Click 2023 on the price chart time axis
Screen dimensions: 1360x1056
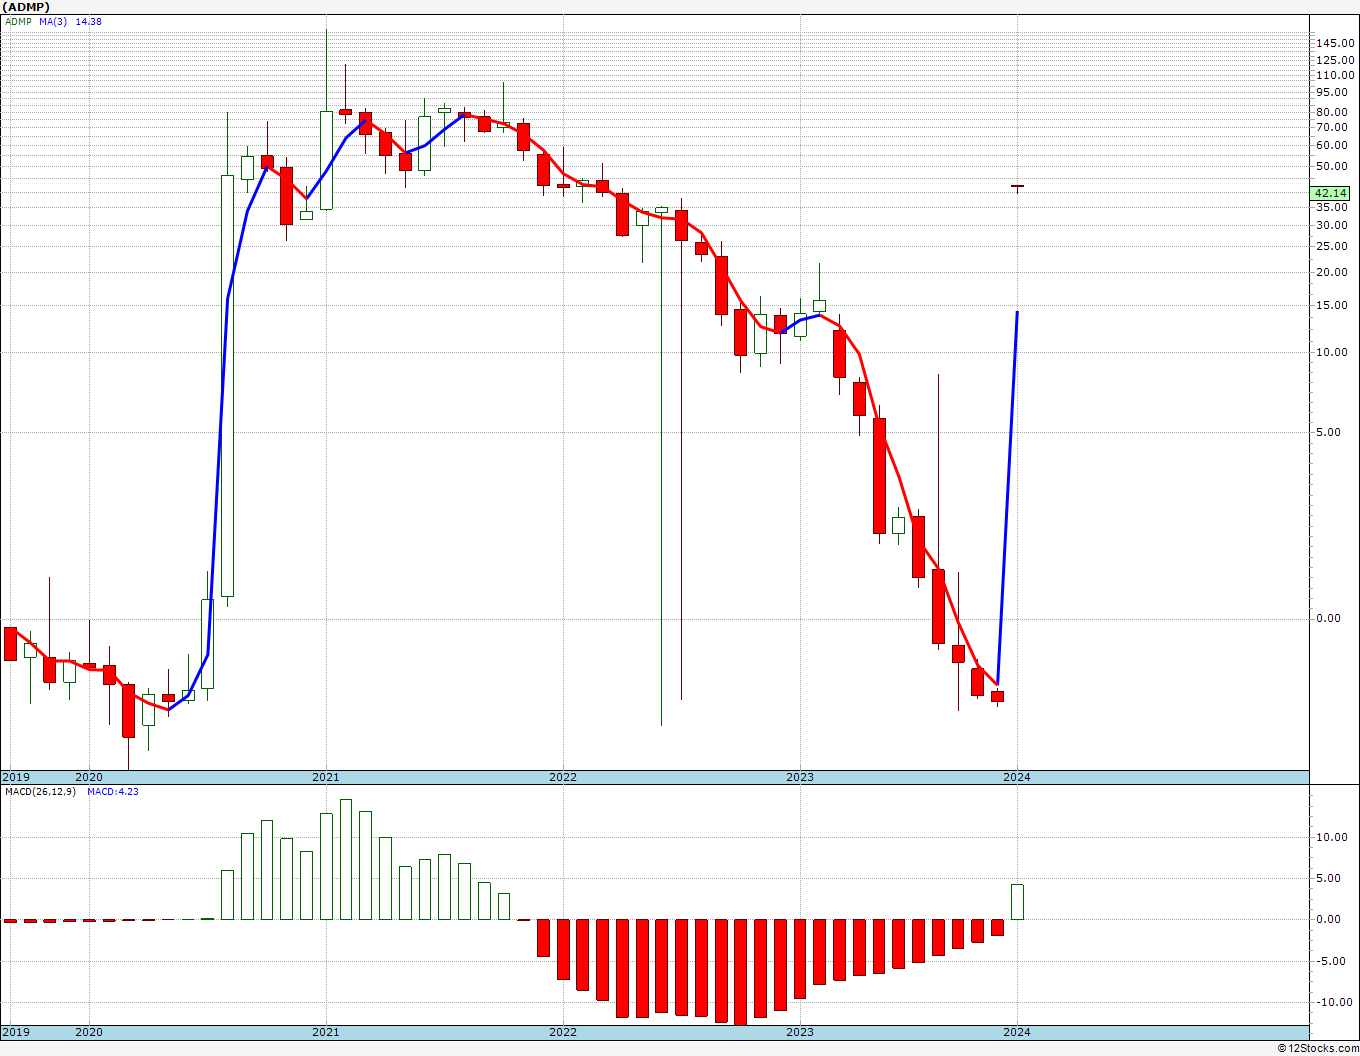click(800, 777)
